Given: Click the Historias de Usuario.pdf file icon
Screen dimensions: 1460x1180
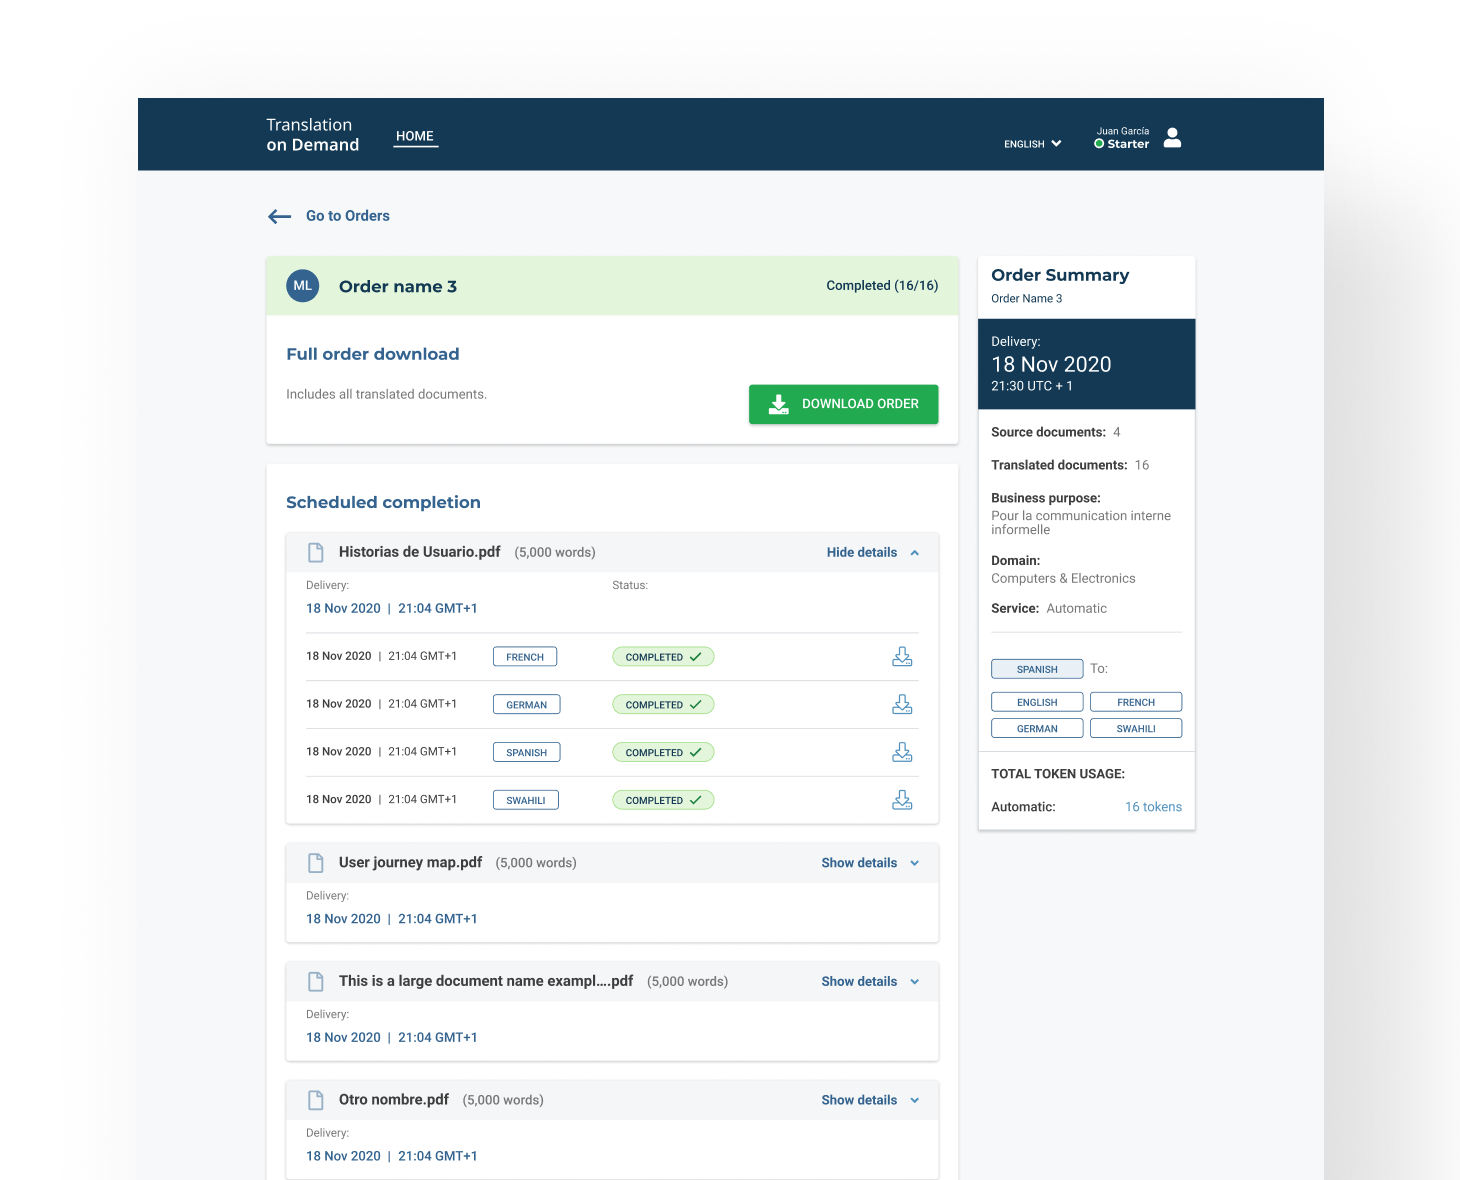Looking at the screenshot, I should (x=316, y=552).
